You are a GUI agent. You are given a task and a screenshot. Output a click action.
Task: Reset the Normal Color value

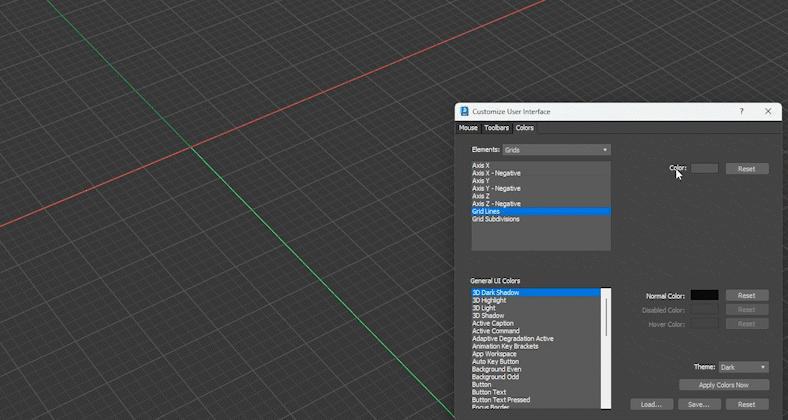point(746,295)
